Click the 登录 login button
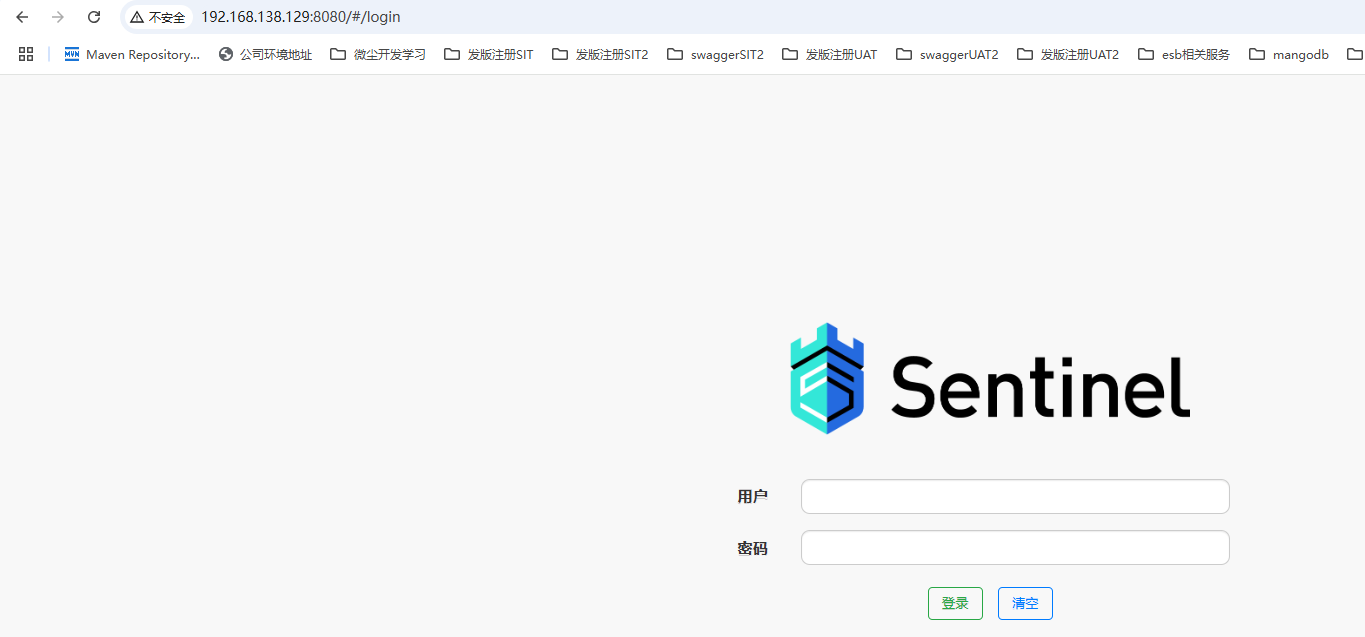This screenshot has width=1365, height=637. tap(955, 603)
